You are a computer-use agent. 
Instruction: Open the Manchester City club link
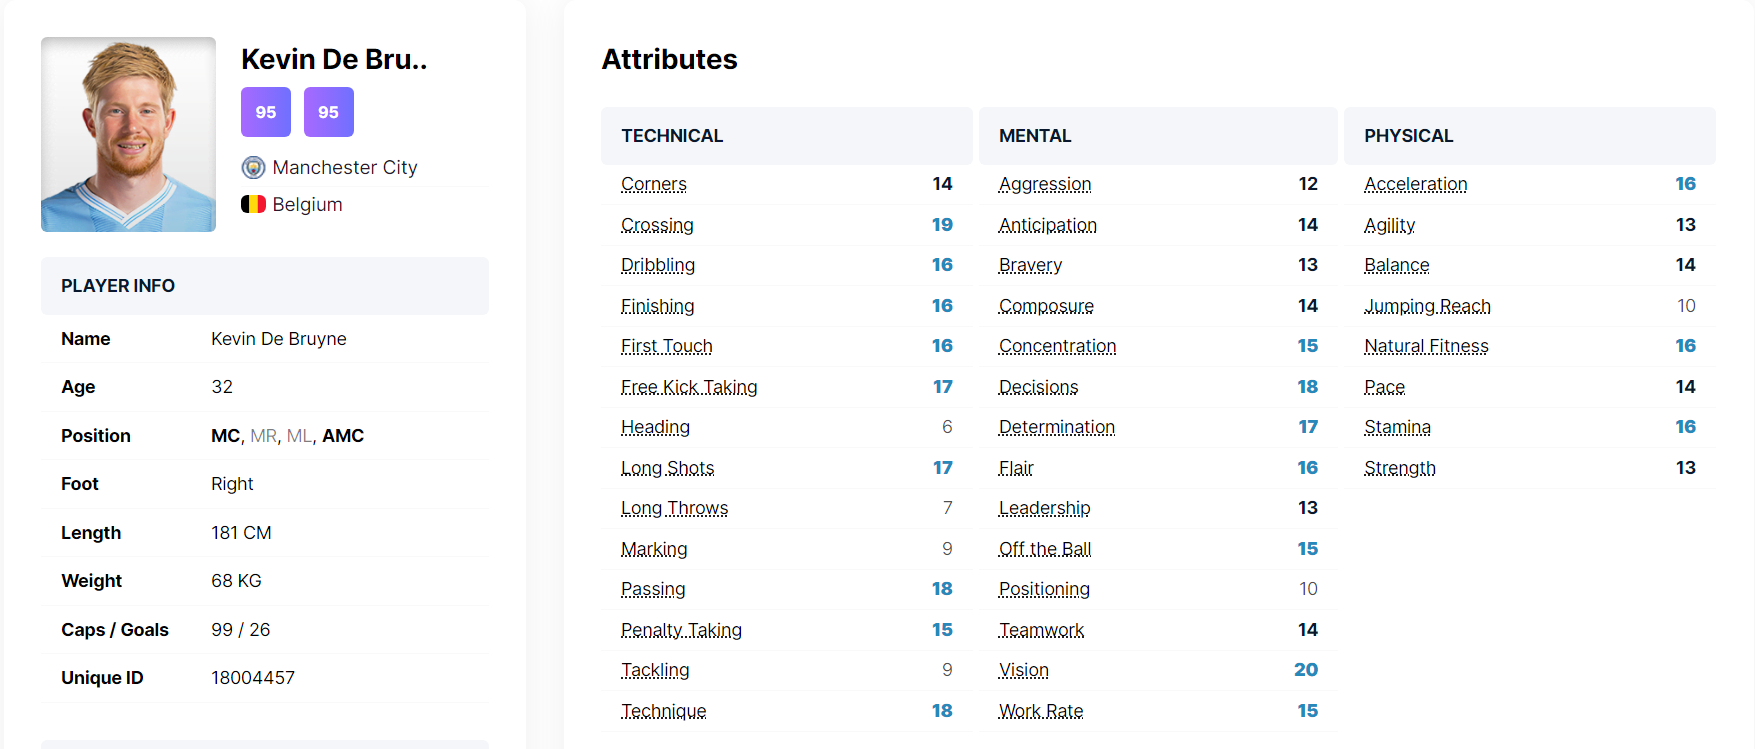pos(345,167)
